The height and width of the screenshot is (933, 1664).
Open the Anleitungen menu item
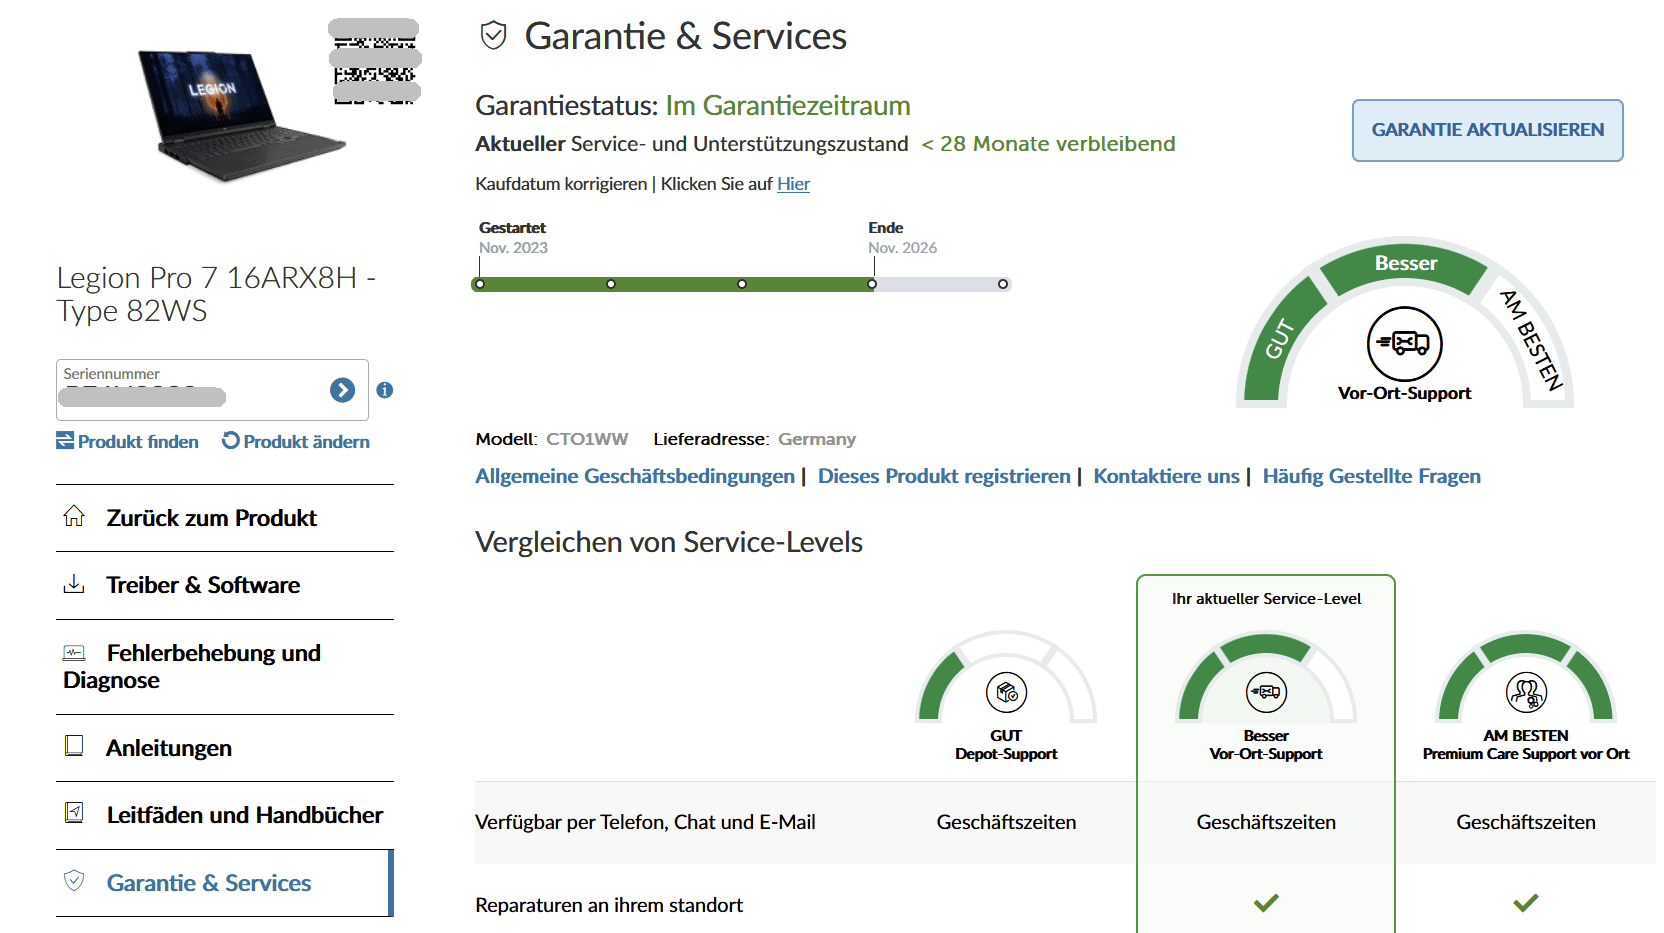click(x=169, y=748)
